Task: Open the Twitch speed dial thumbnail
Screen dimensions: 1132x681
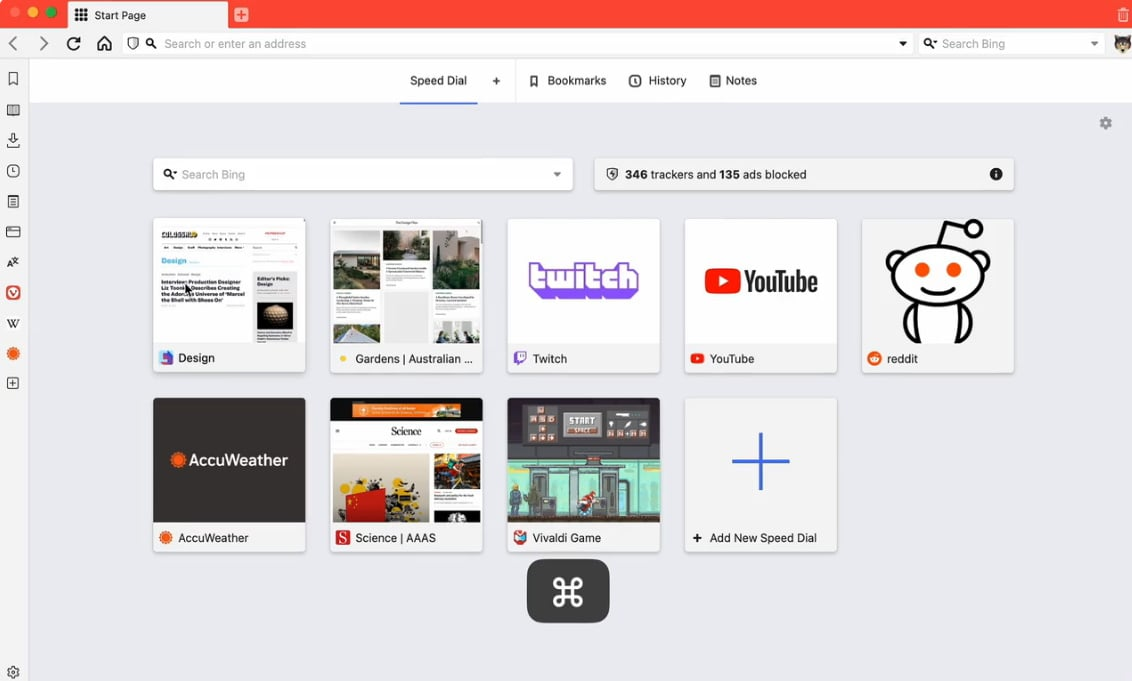Action: [x=583, y=282]
